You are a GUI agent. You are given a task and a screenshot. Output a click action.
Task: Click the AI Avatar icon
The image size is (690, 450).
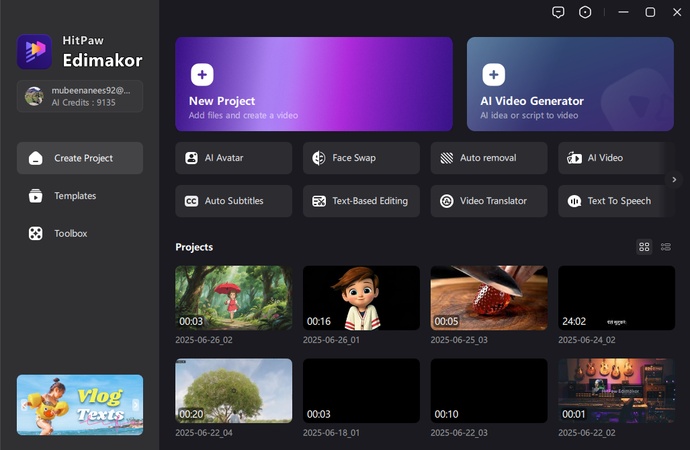(191, 157)
